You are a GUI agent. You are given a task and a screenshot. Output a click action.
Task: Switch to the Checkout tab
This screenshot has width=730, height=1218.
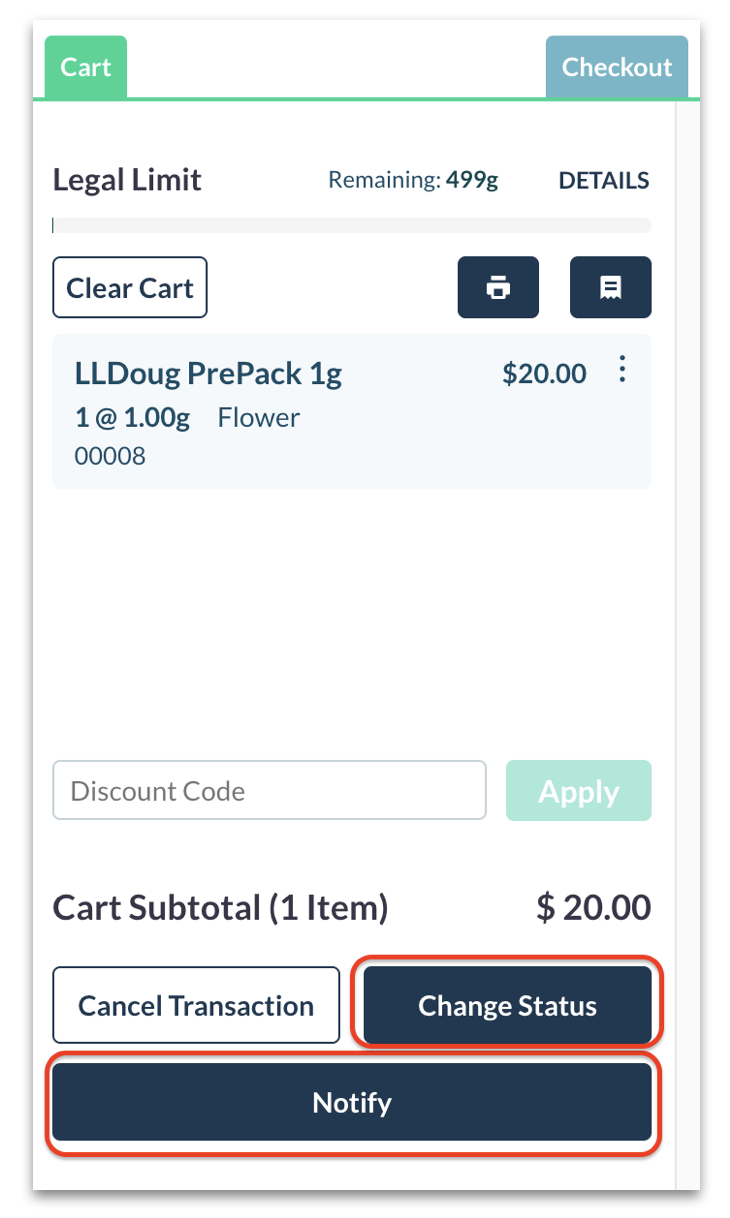coord(617,67)
